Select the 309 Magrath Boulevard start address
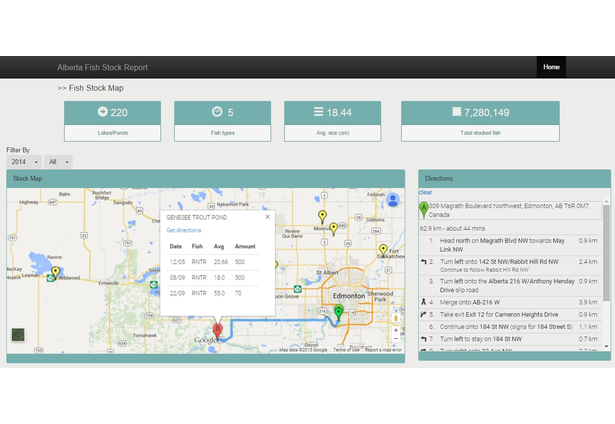Screen dimensions: 615x424 point(511,210)
